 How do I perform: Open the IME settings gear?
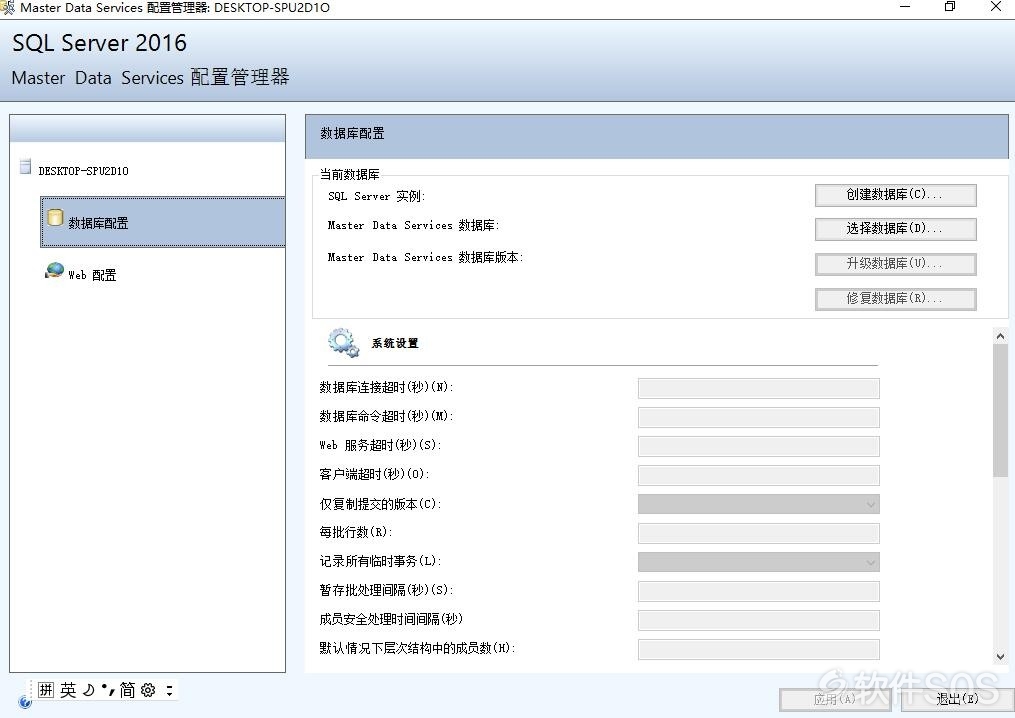pyautogui.click(x=148, y=690)
